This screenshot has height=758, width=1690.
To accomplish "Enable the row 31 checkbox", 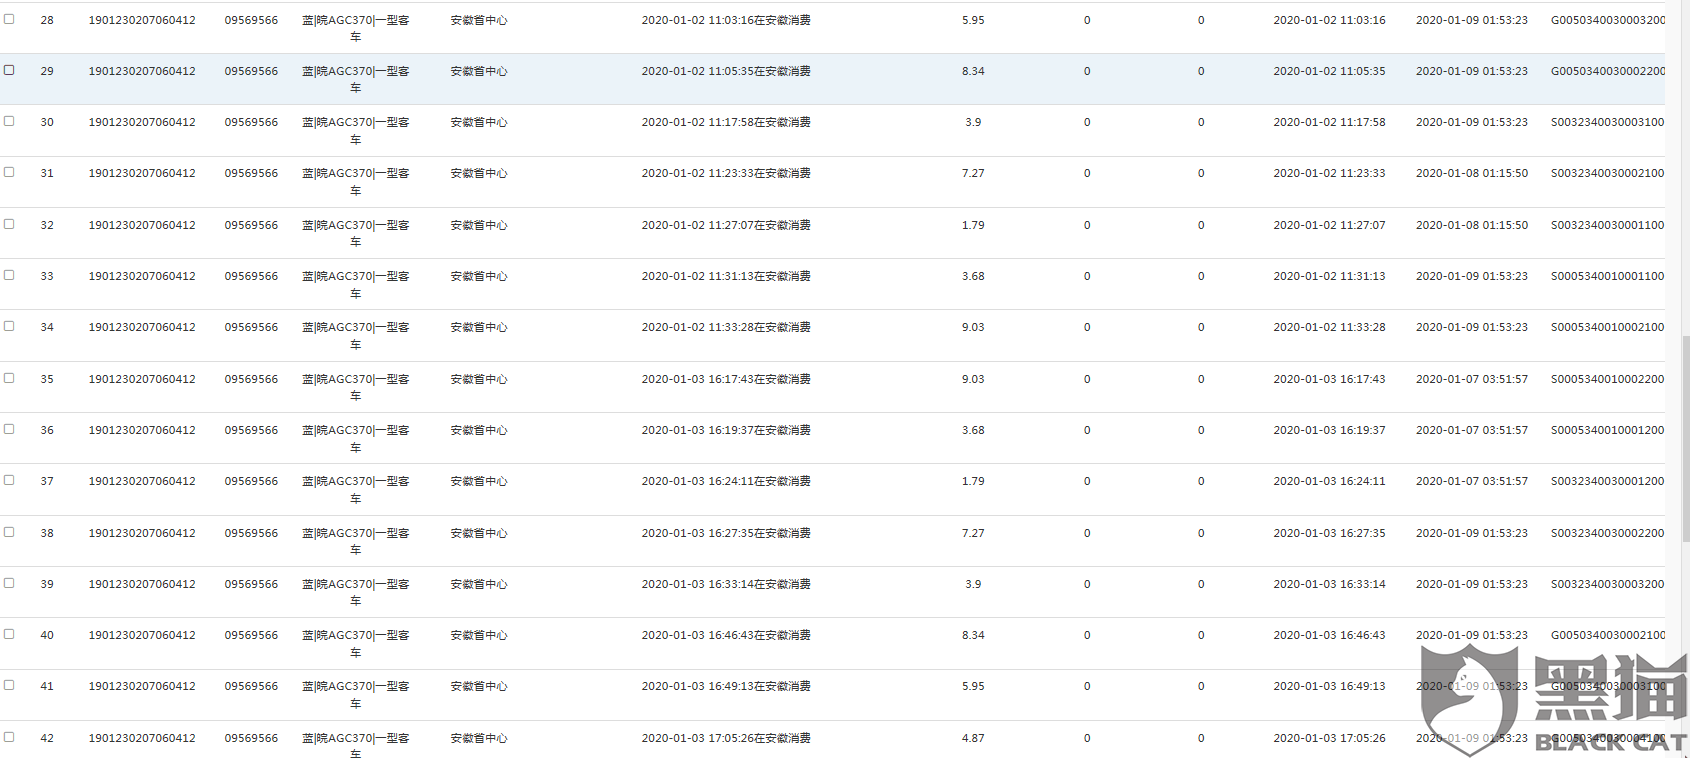I will click(x=9, y=172).
